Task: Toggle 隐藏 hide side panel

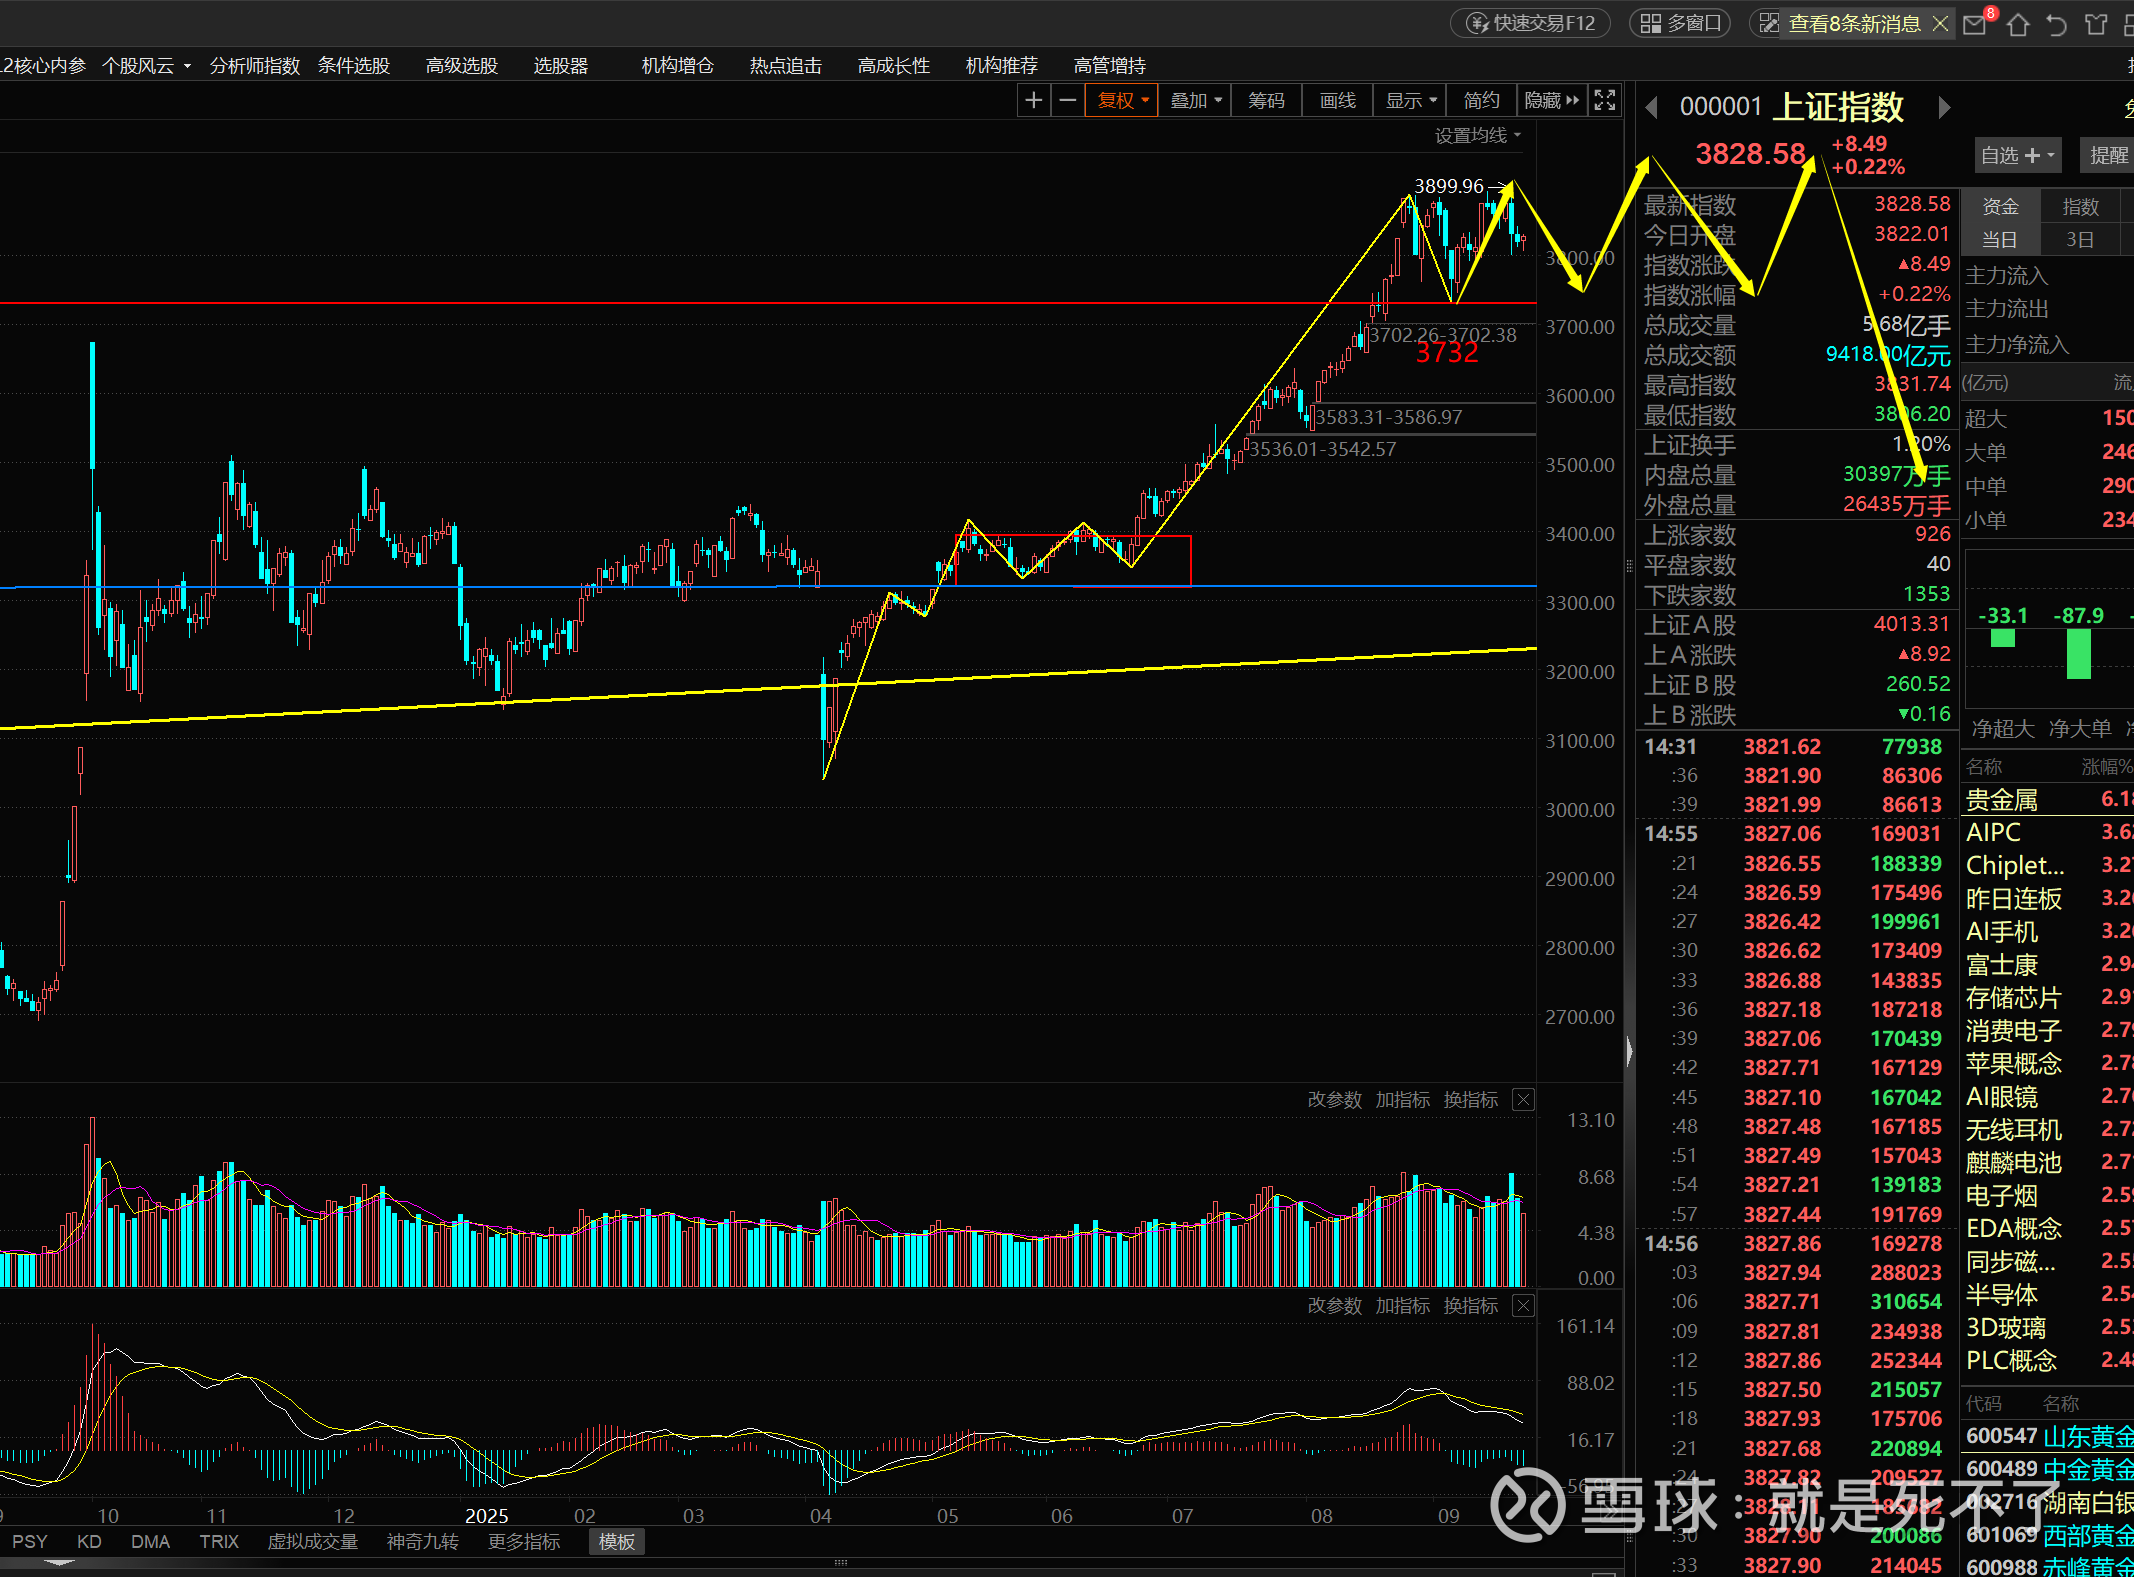Action: click(1551, 100)
